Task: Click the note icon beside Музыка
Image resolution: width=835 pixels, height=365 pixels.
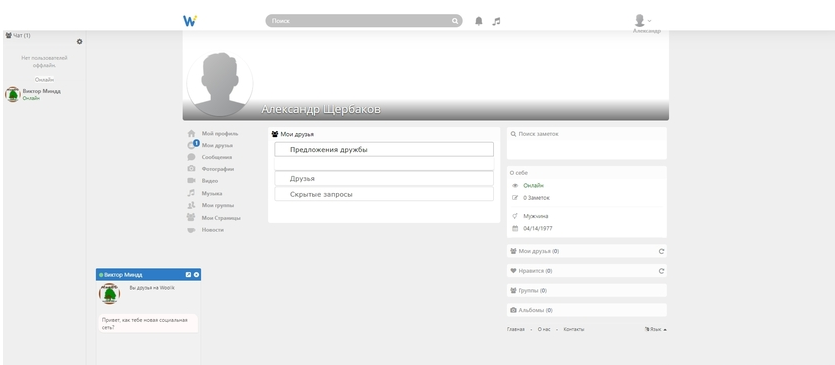Action: [191, 193]
